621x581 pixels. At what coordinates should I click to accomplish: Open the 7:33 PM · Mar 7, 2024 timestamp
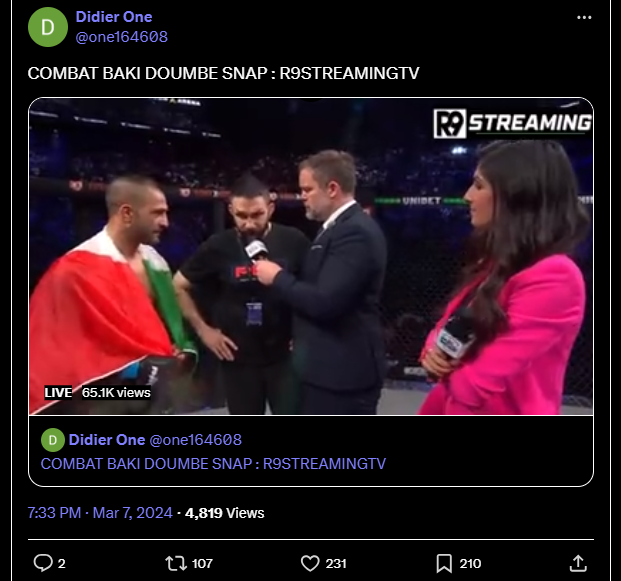pyautogui.click(x=100, y=513)
